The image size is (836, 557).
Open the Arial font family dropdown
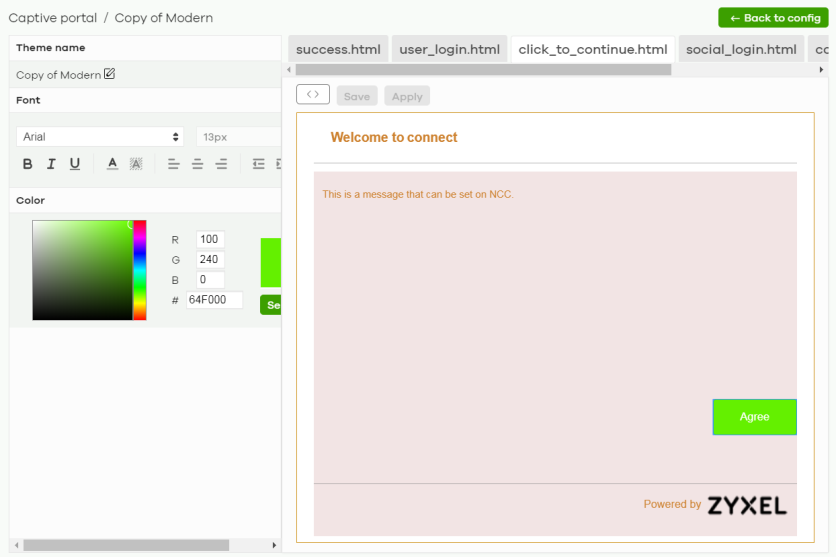[x=100, y=137]
